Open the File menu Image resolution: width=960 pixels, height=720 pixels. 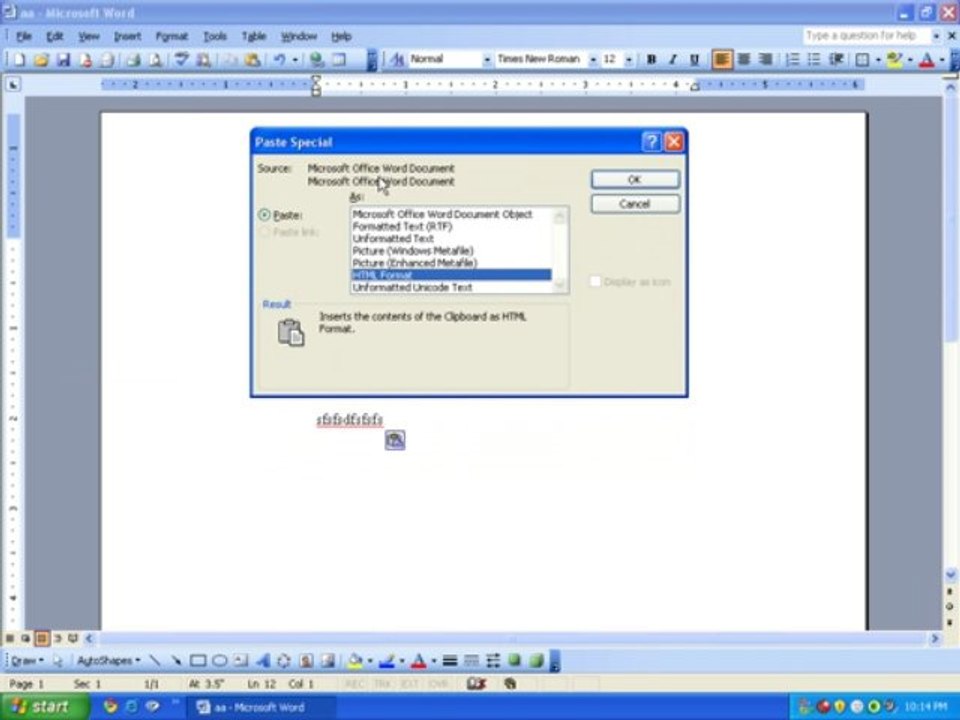[x=24, y=36]
